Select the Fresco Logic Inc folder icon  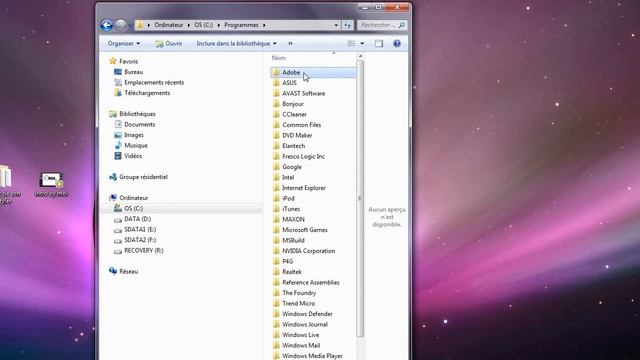tap(276, 156)
